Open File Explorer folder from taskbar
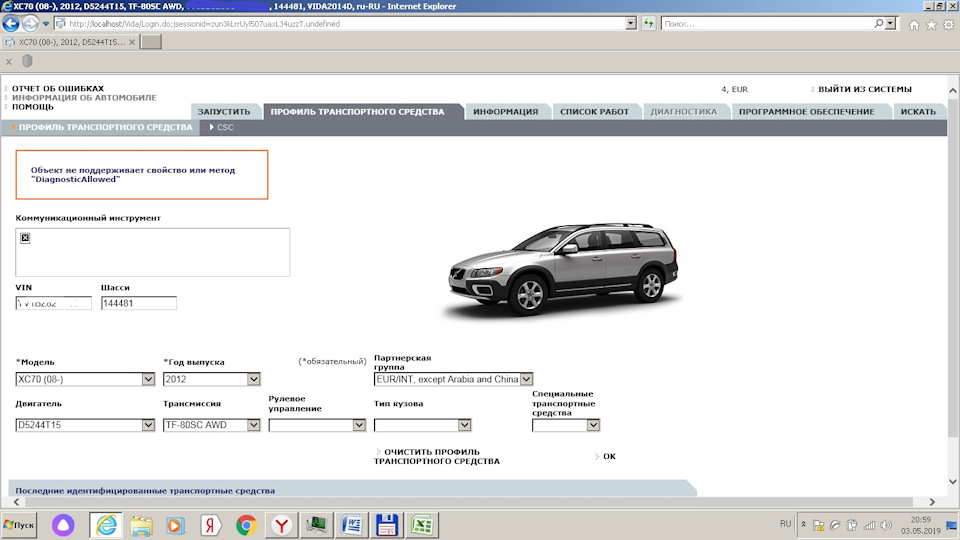This screenshot has width=960, height=540. click(141, 525)
